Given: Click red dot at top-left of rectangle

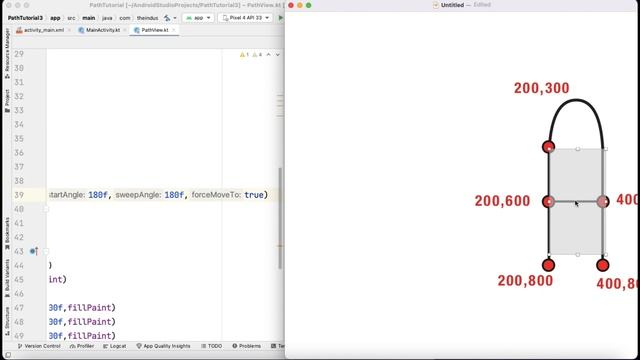Looking at the screenshot, I should [548, 147].
